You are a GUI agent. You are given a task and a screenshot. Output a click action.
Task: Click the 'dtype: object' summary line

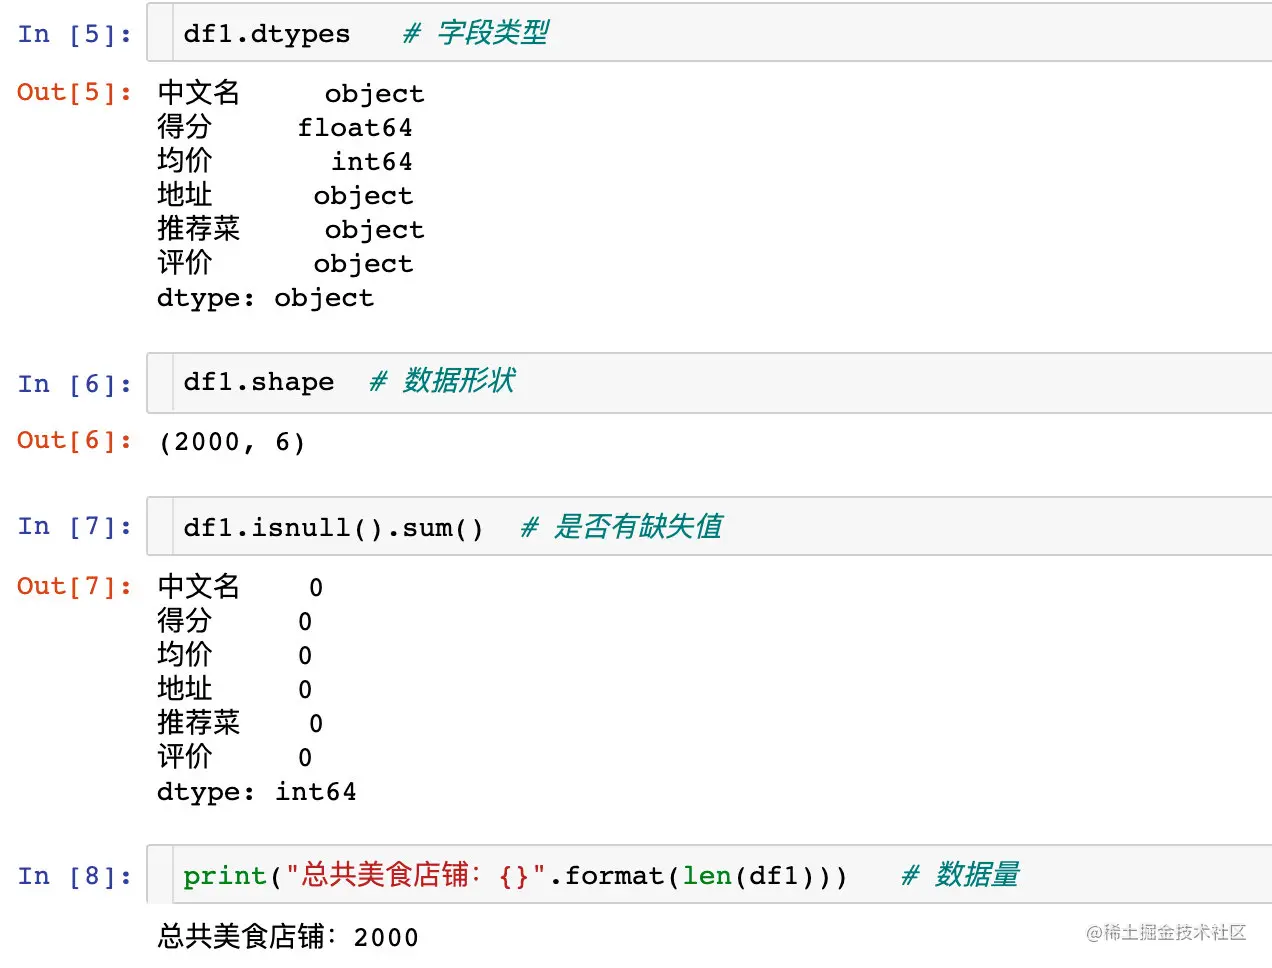click(265, 298)
